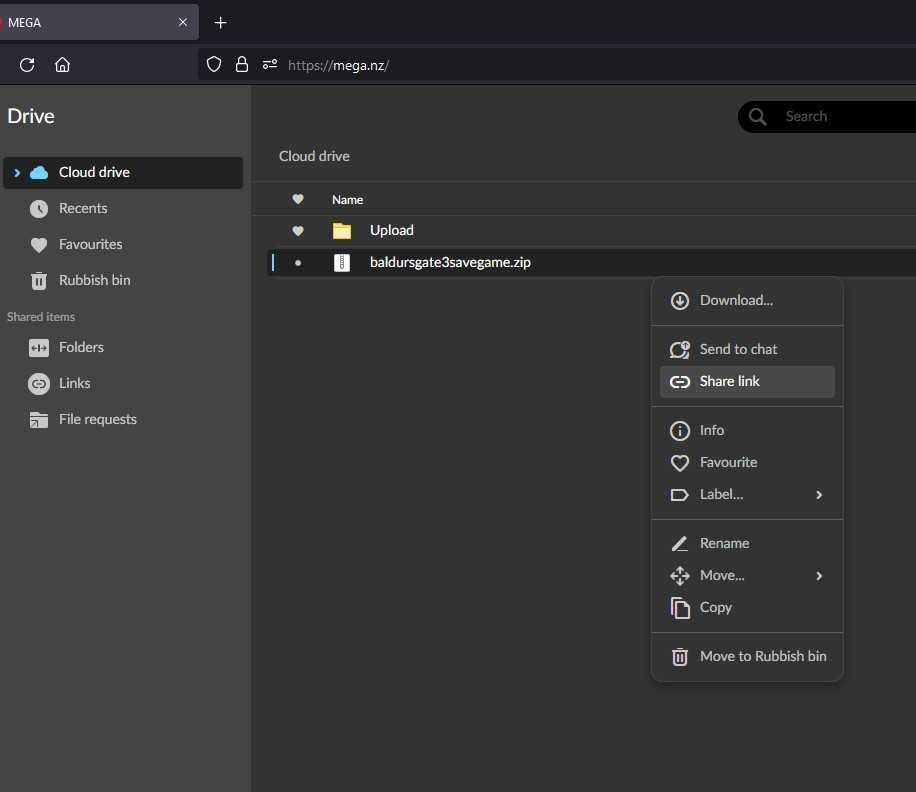The width and height of the screenshot is (916, 792).
Task: Click the Copy documents icon
Action: point(680,607)
